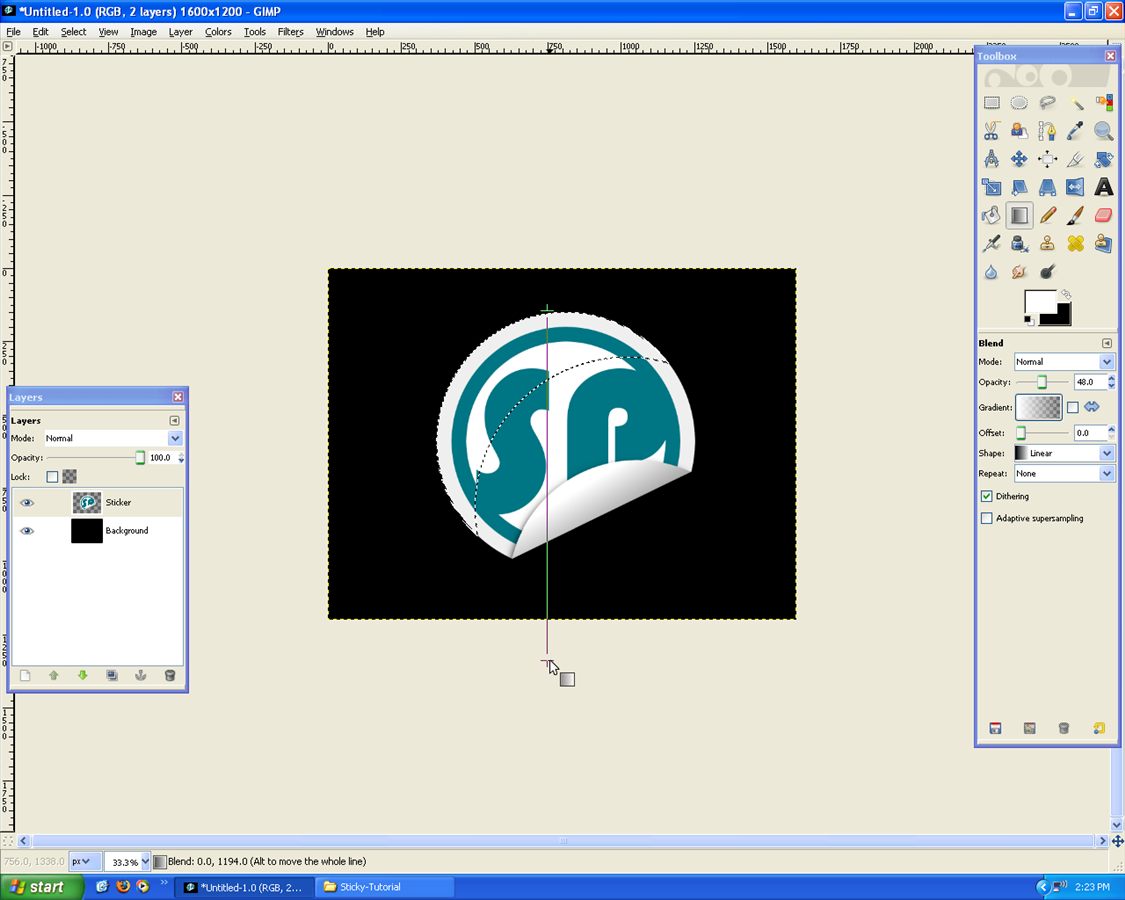Select the Scale tool
The image size is (1125, 900).
click(x=992, y=187)
